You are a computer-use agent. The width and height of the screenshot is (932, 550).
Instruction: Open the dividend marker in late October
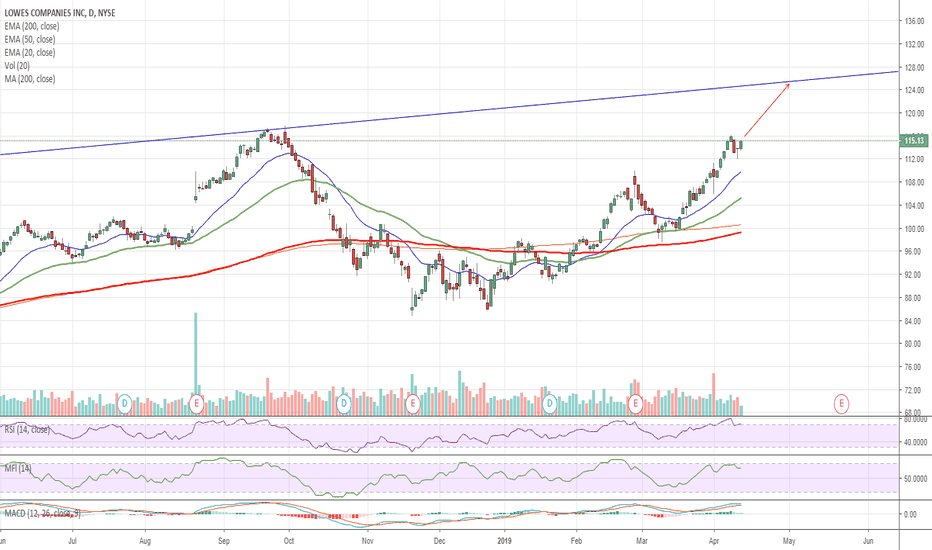pos(343,404)
